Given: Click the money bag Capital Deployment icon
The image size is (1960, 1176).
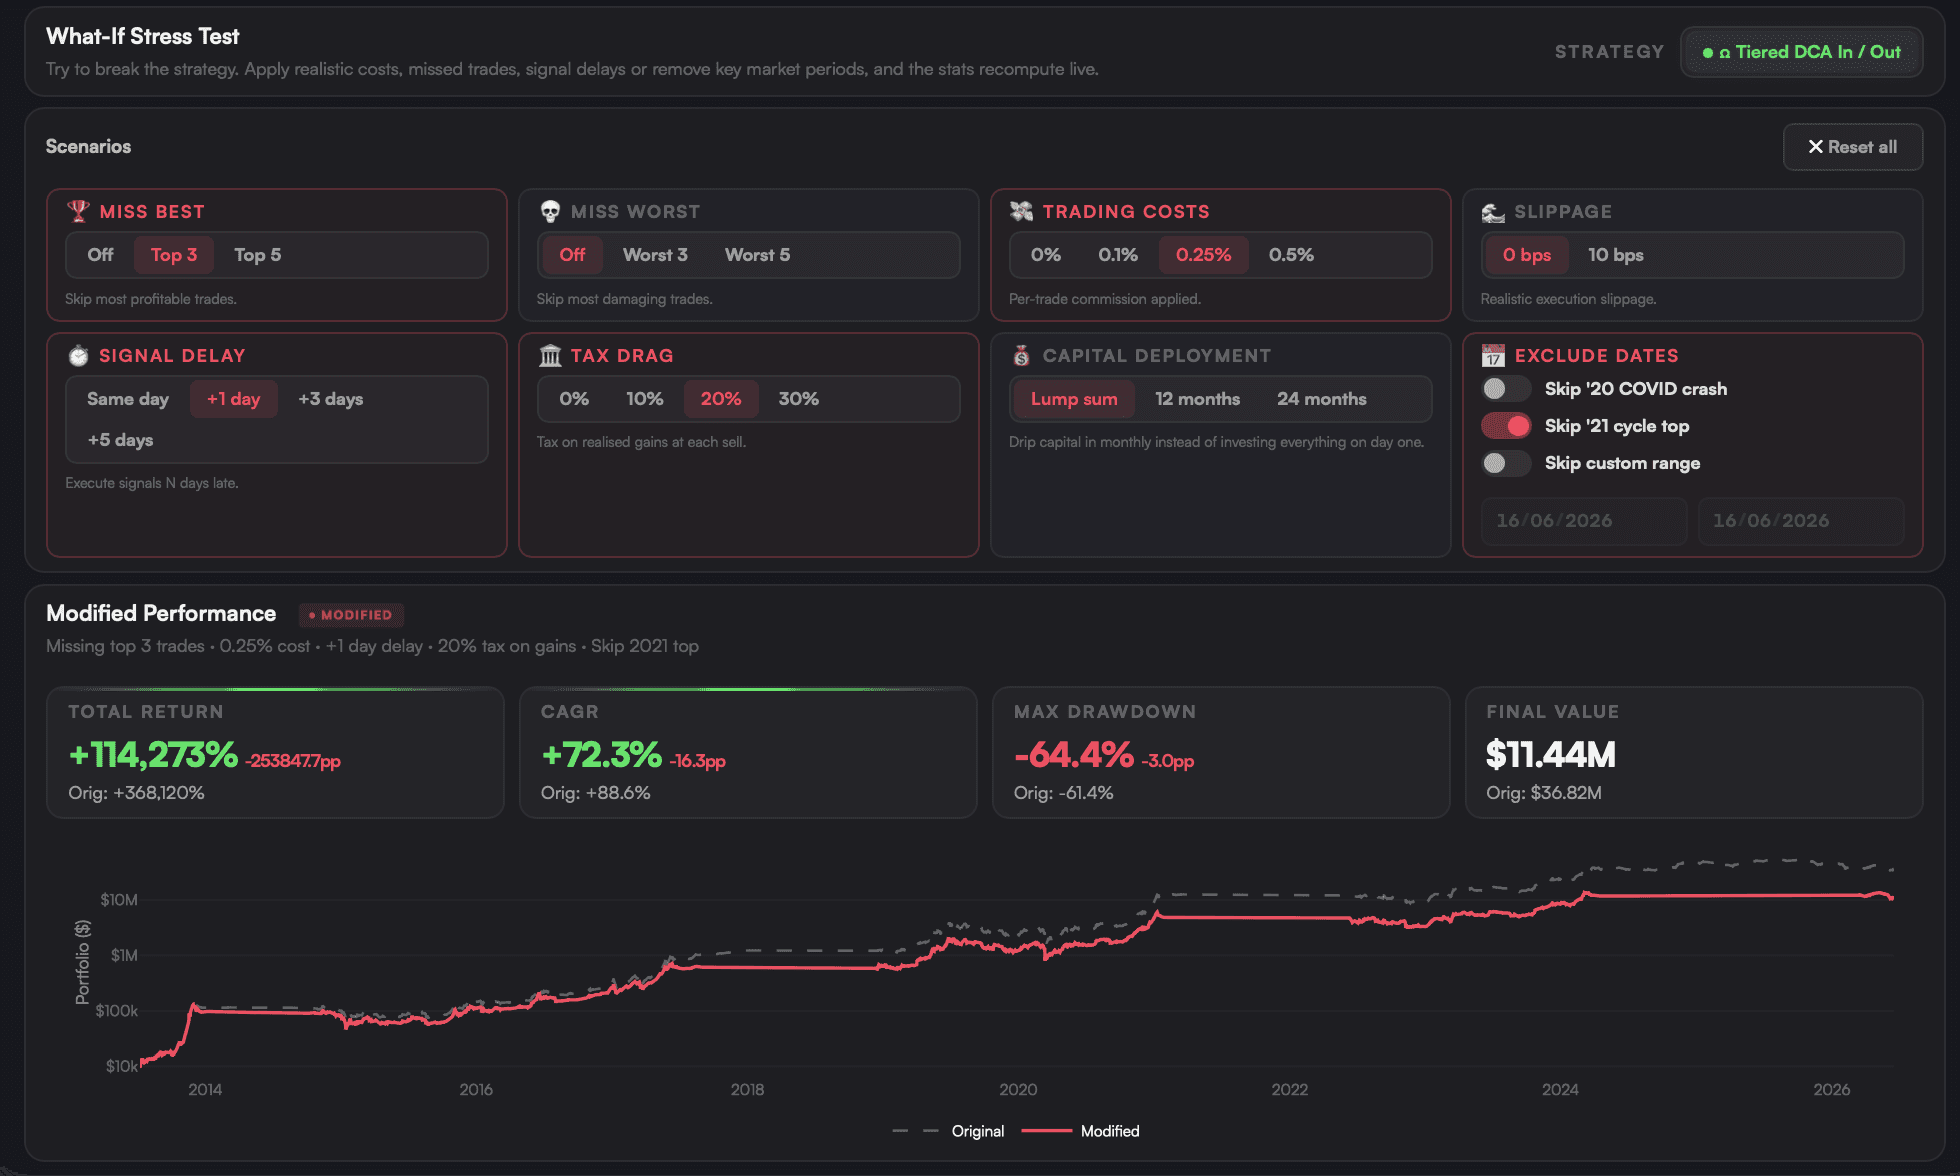Looking at the screenshot, I should (1021, 355).
